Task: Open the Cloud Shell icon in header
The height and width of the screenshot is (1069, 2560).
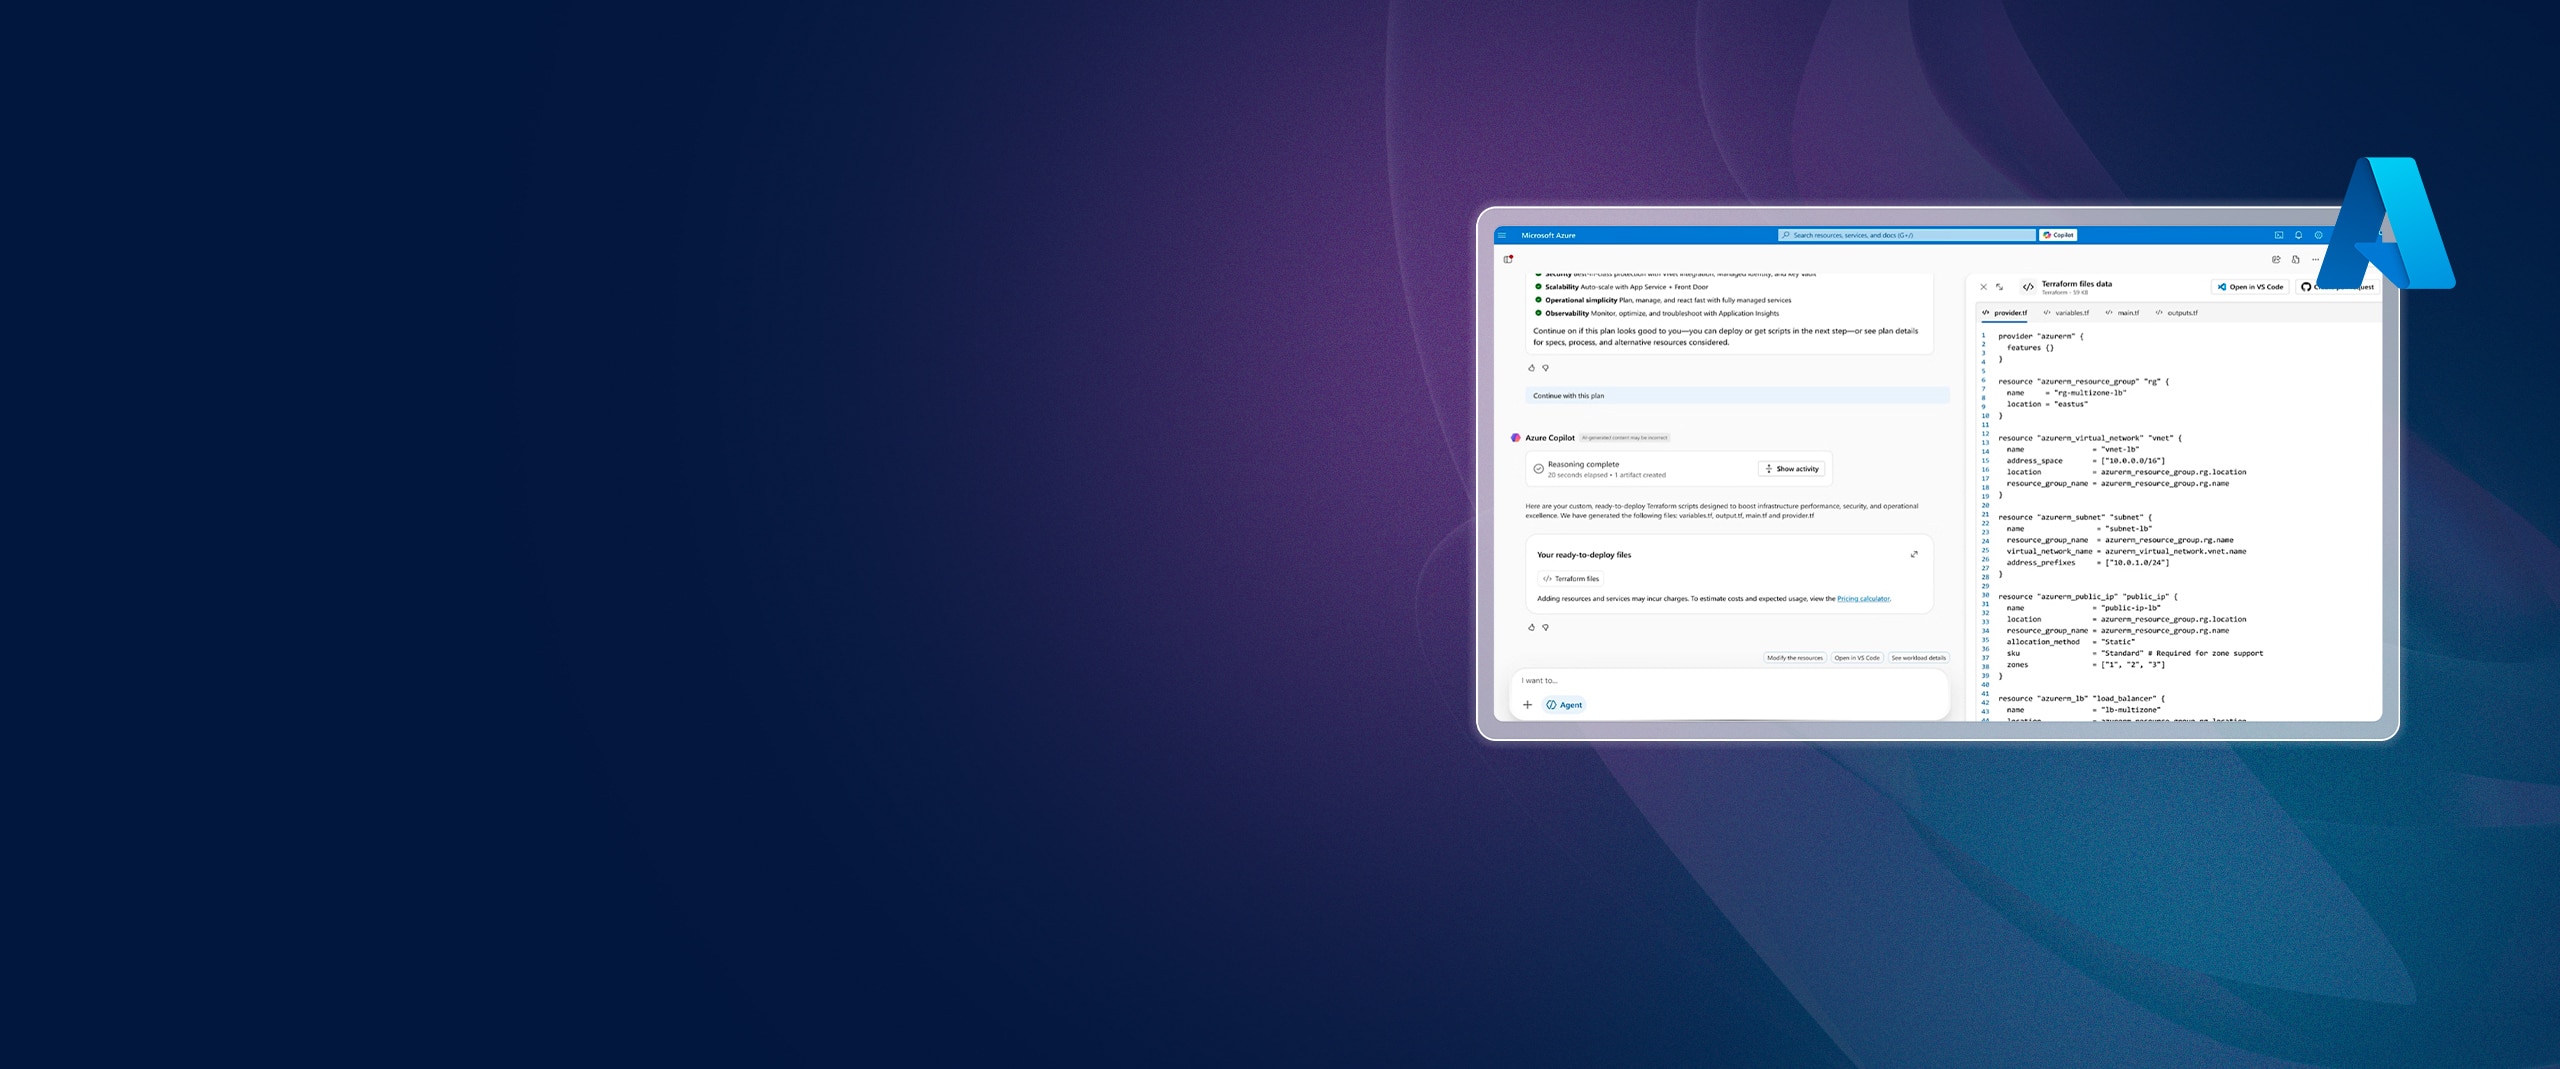Action: click(2279, 236)
